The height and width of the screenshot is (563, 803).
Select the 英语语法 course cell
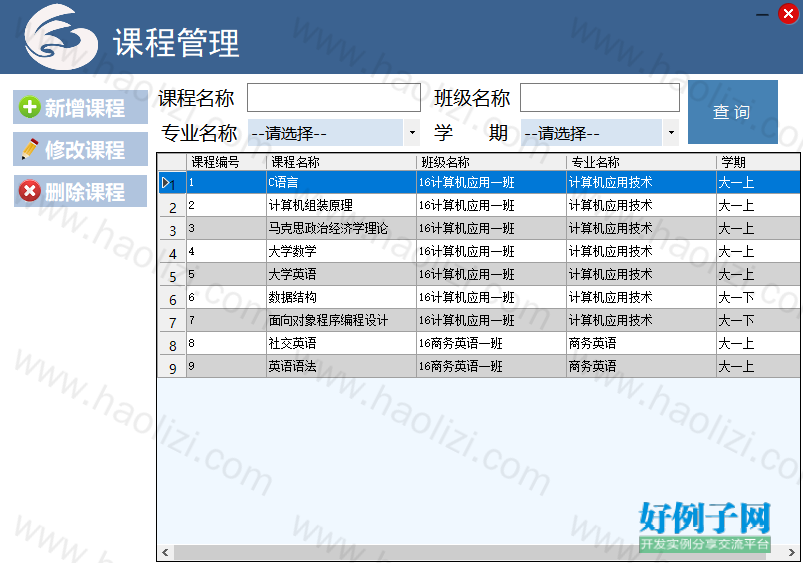point(342,366)
